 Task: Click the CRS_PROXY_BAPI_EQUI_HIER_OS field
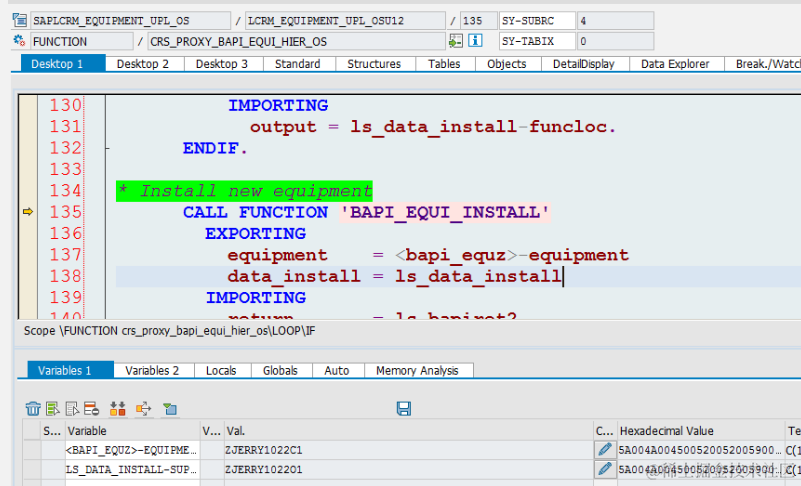[x=296, y=41]
